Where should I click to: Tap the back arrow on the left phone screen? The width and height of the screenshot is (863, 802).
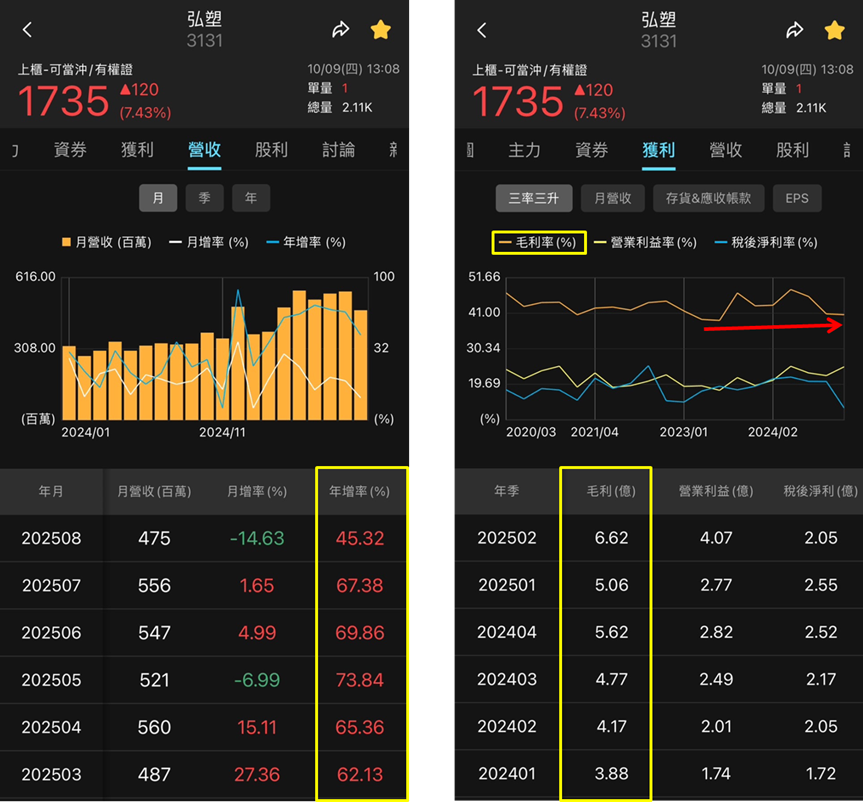coord(28,30)
